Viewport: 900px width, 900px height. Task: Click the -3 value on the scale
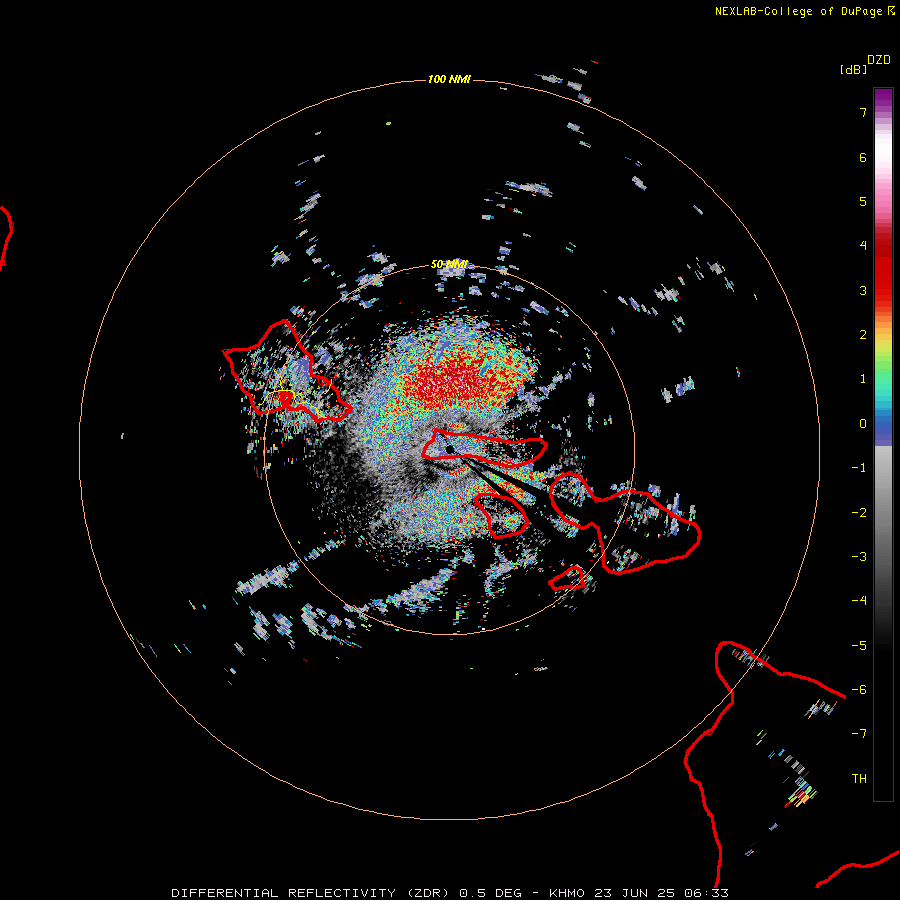coord(859,557)
